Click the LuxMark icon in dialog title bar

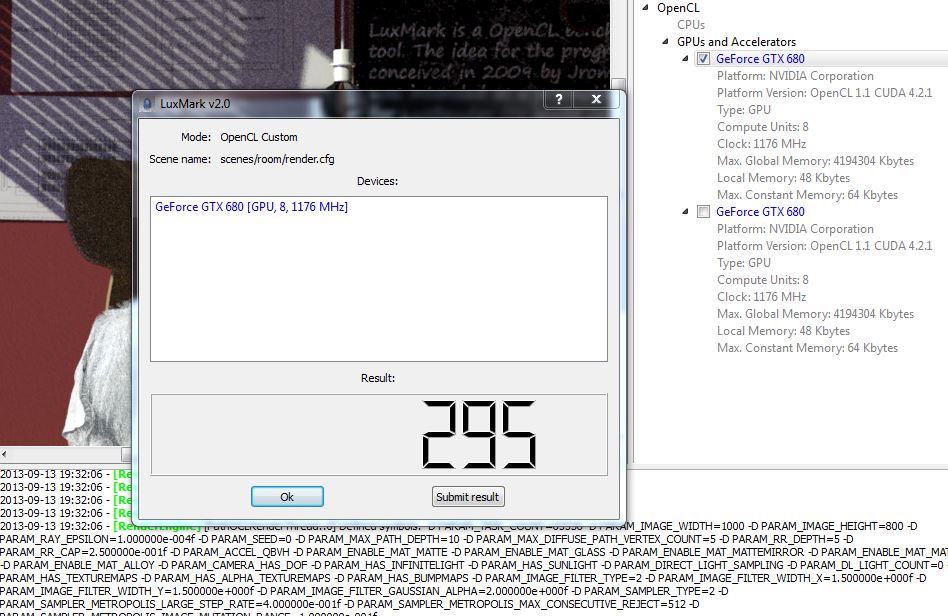click(x=147, y=104)
